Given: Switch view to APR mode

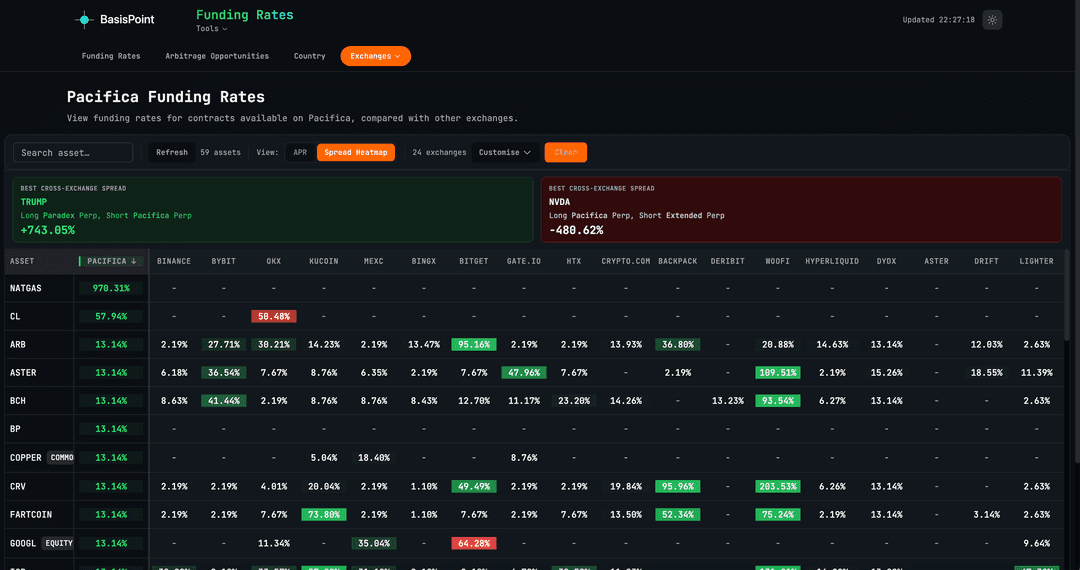Looking at the screenshot, I should point(300,153).
